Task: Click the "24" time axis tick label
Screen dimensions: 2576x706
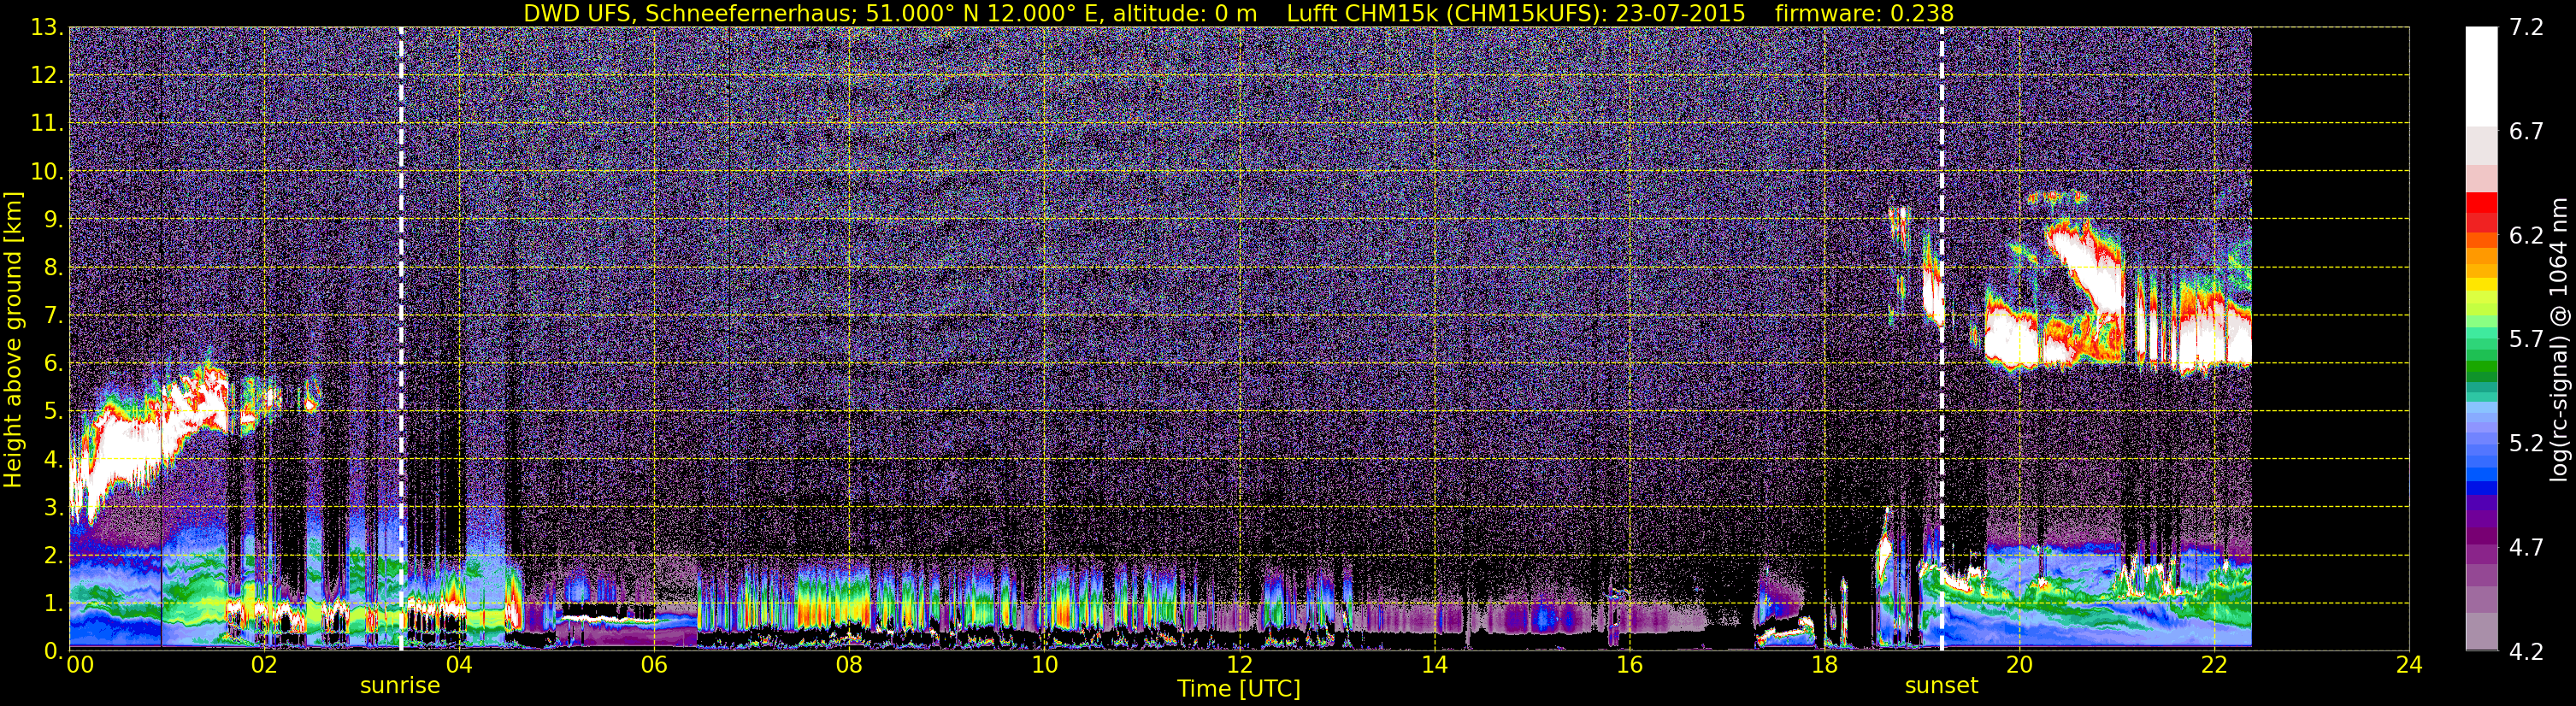Action: (x=2409, y=666)
